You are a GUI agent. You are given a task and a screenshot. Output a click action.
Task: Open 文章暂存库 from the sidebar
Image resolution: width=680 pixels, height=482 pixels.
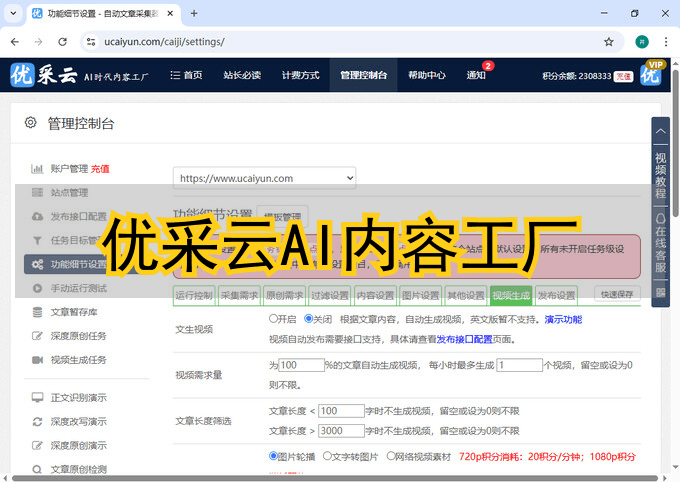(x=75, y=312)
